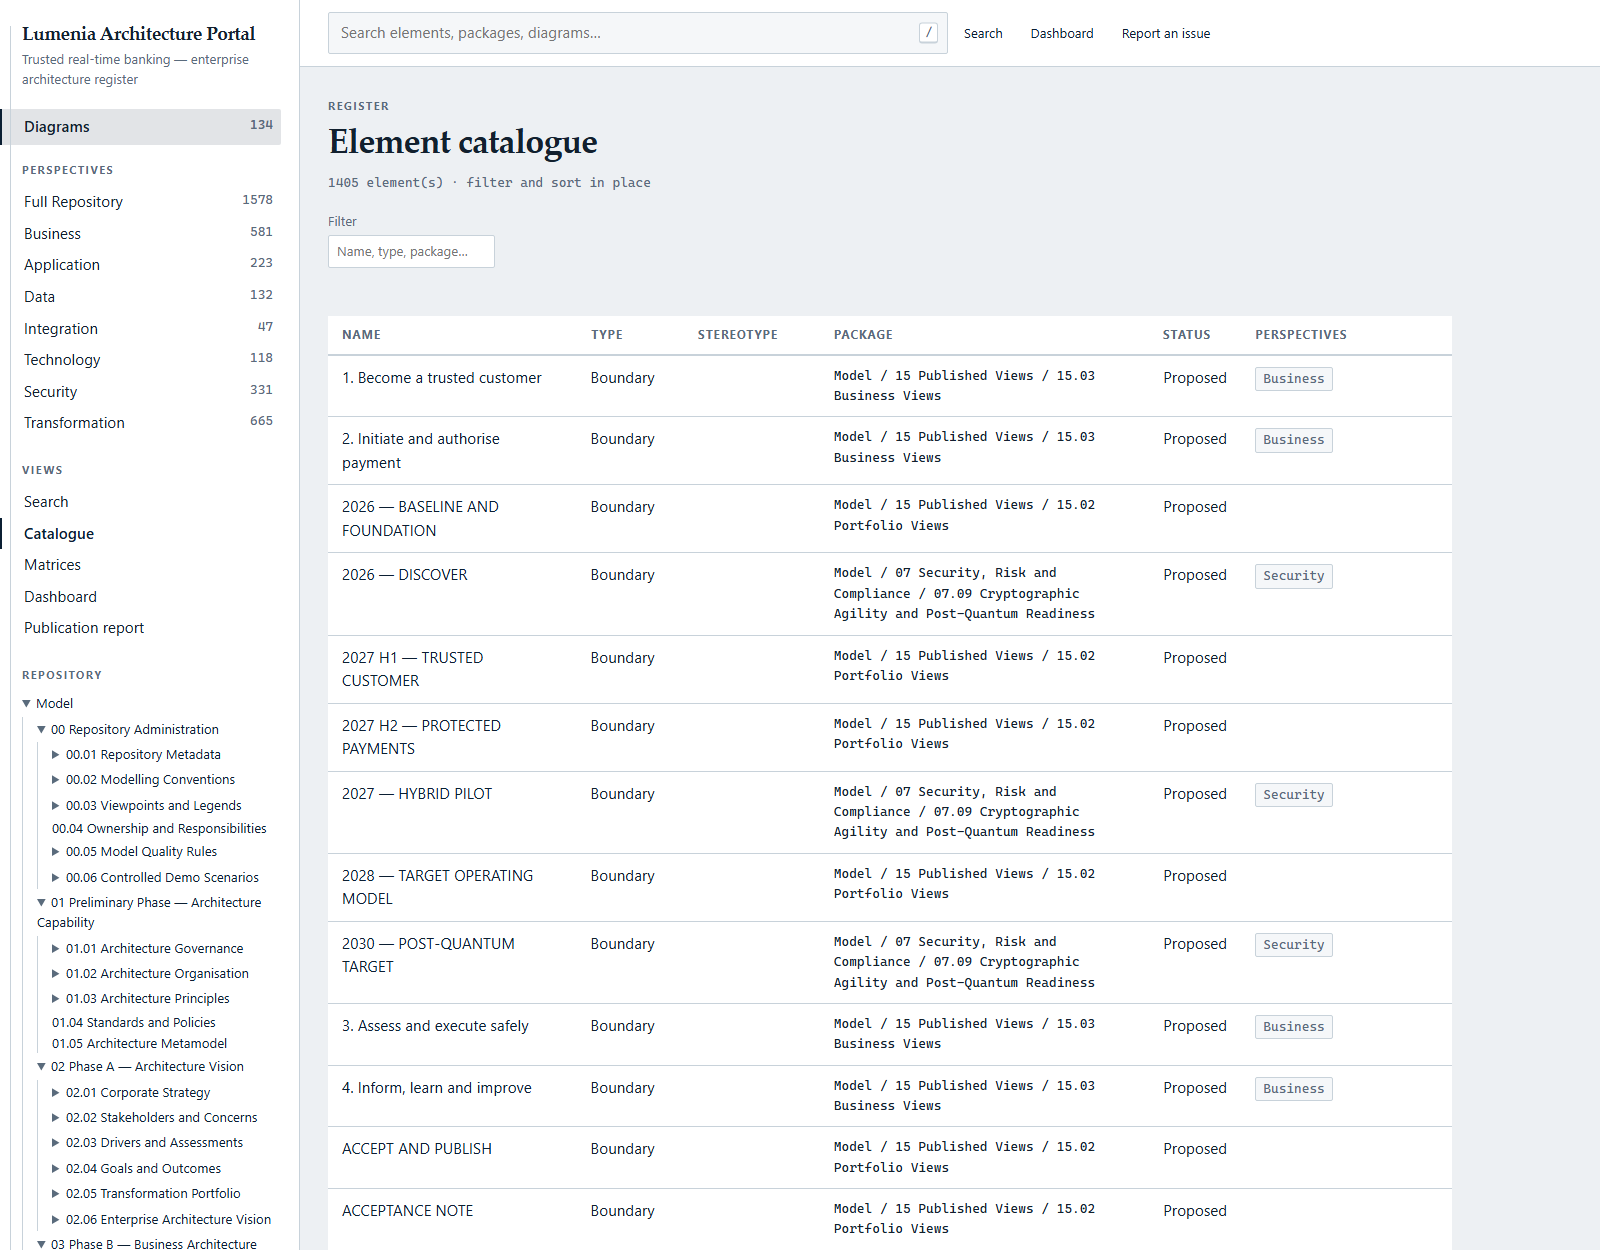Image resolution: width=1600 pixels, height=1250 pixels.
Task: Open 01.04 Standards and Policies tree item
Action: (134, 1023)
